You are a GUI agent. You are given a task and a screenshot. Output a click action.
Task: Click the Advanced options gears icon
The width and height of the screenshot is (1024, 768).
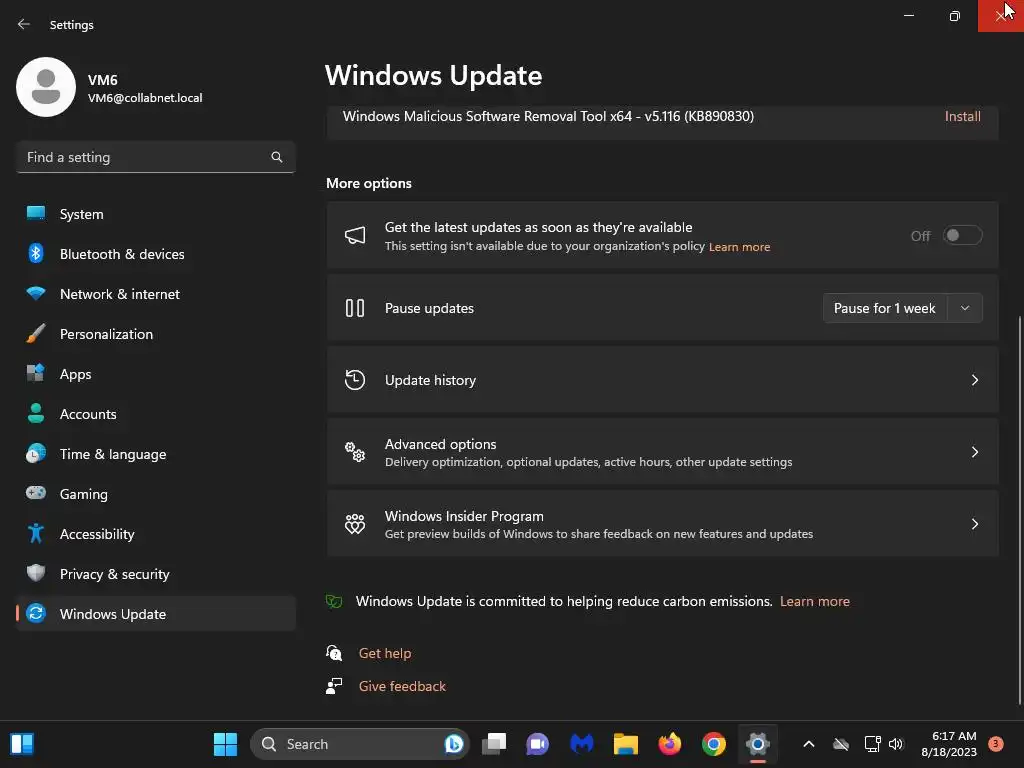pyautogui.click(x=355, y=452)
